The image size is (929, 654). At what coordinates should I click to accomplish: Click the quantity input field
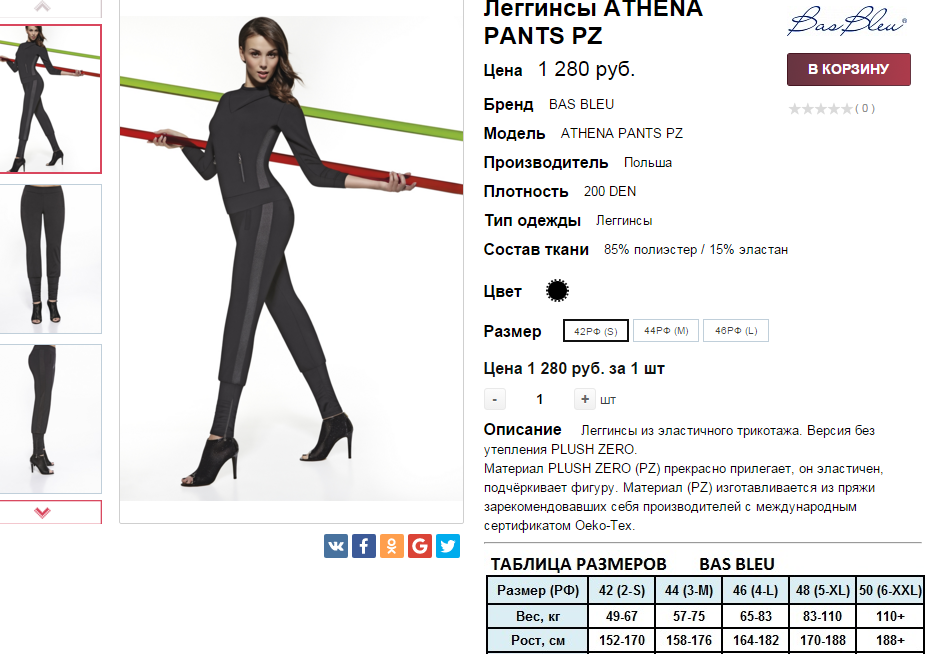(540, 399)
